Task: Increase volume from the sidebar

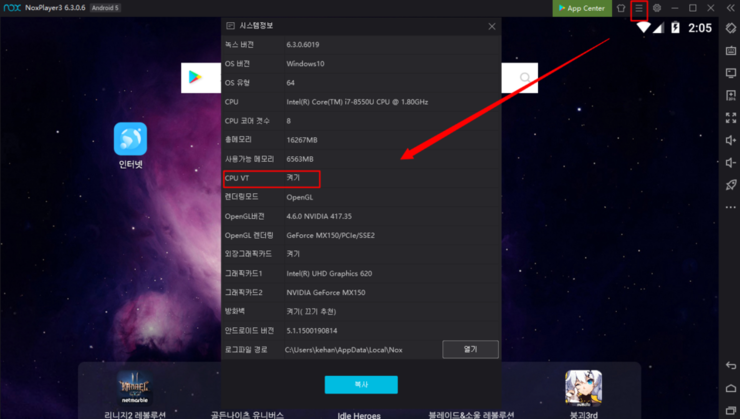Action: pyautogui.click(x=731, y=140)
